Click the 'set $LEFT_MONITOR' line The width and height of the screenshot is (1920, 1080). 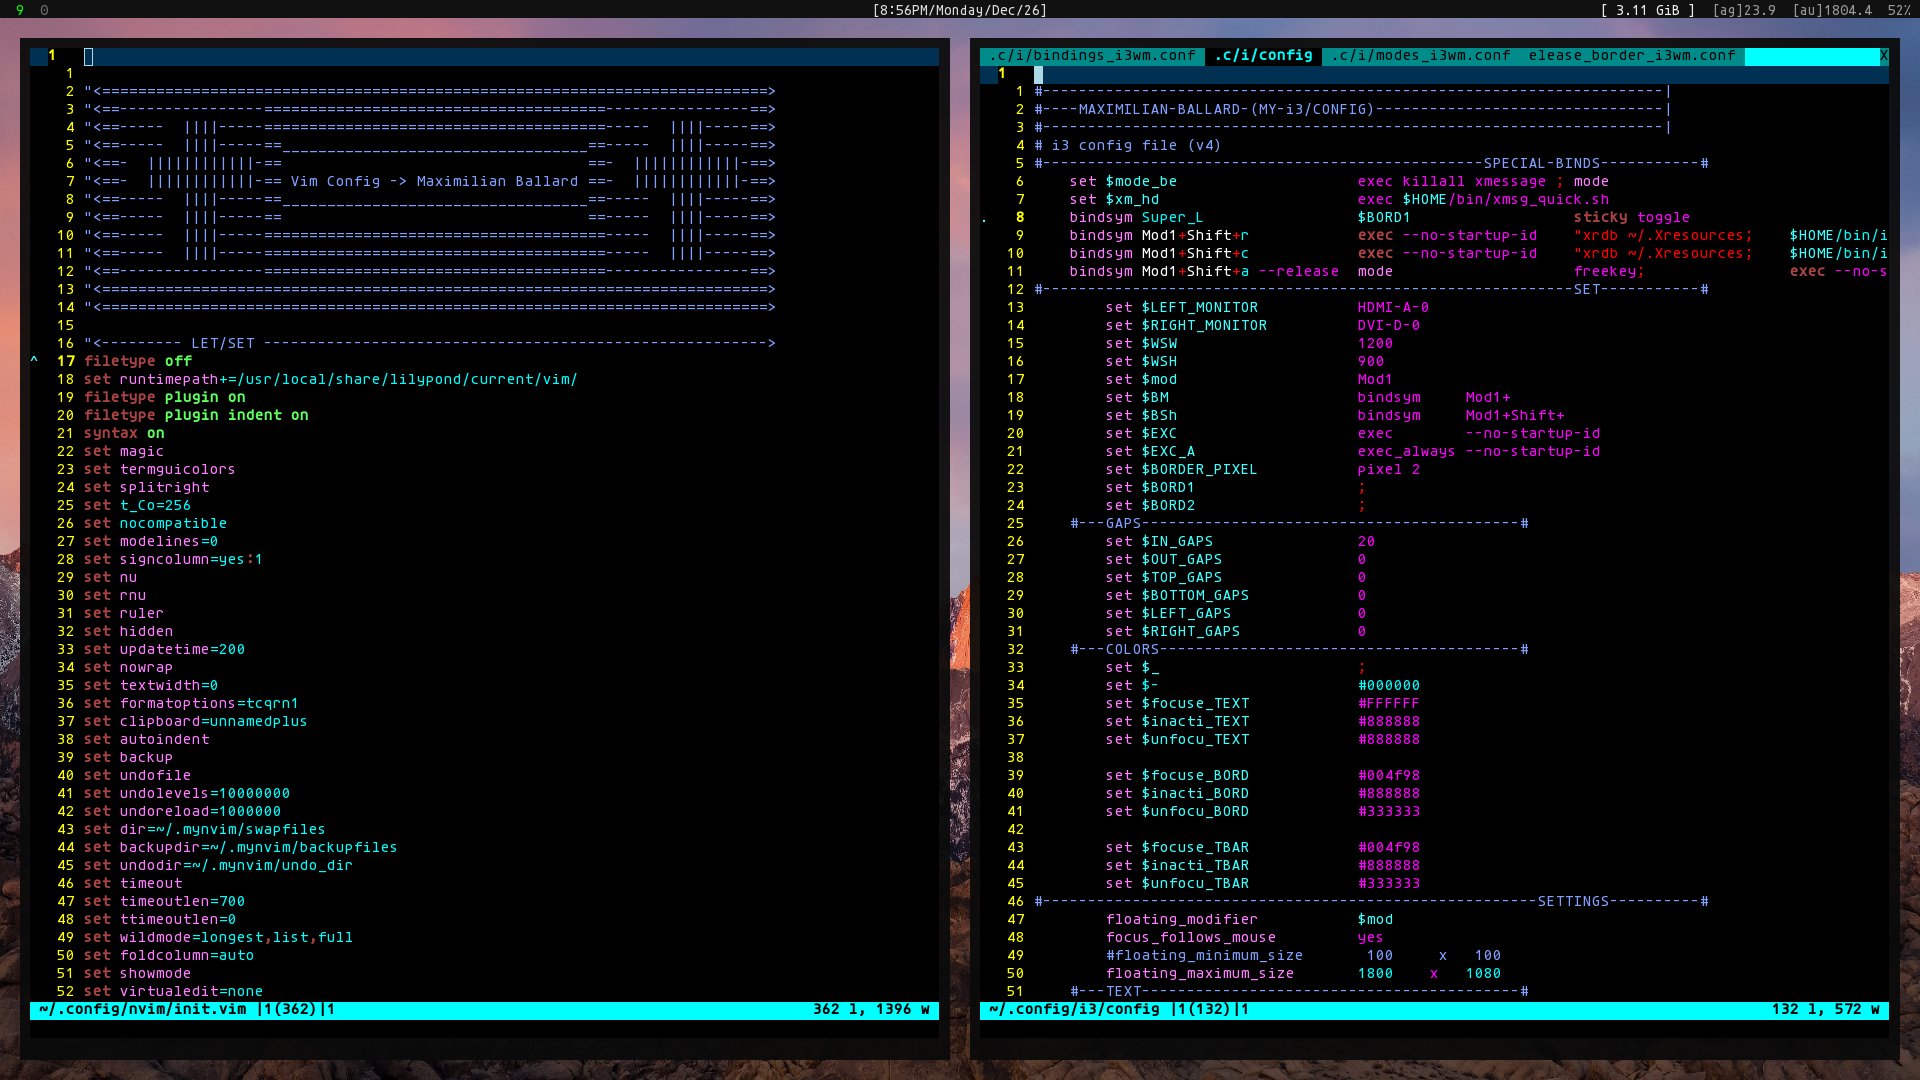point(1267,308)
